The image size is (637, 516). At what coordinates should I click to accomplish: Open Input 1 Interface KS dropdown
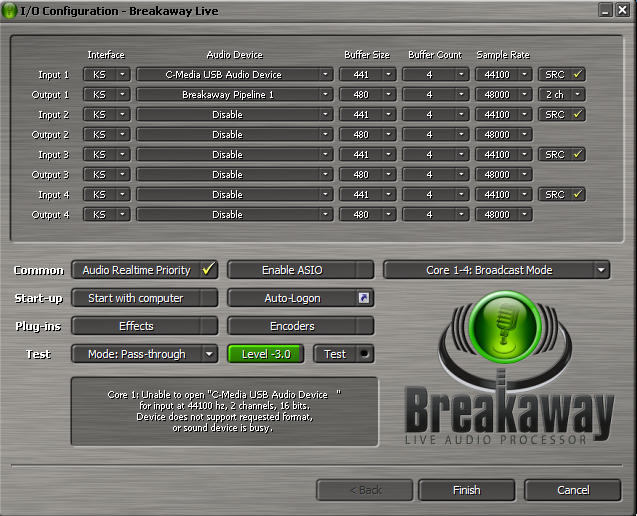(x=107, y=74)
